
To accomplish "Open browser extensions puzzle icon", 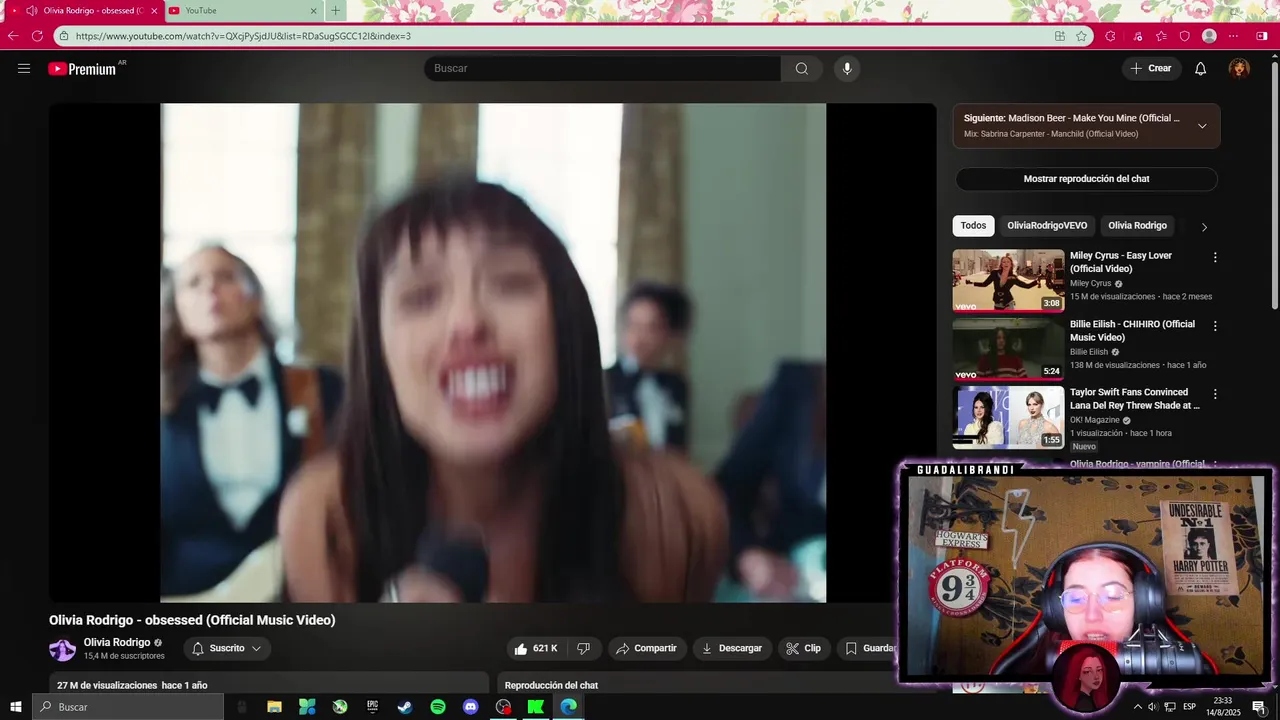I will (x=1110, y=36).
